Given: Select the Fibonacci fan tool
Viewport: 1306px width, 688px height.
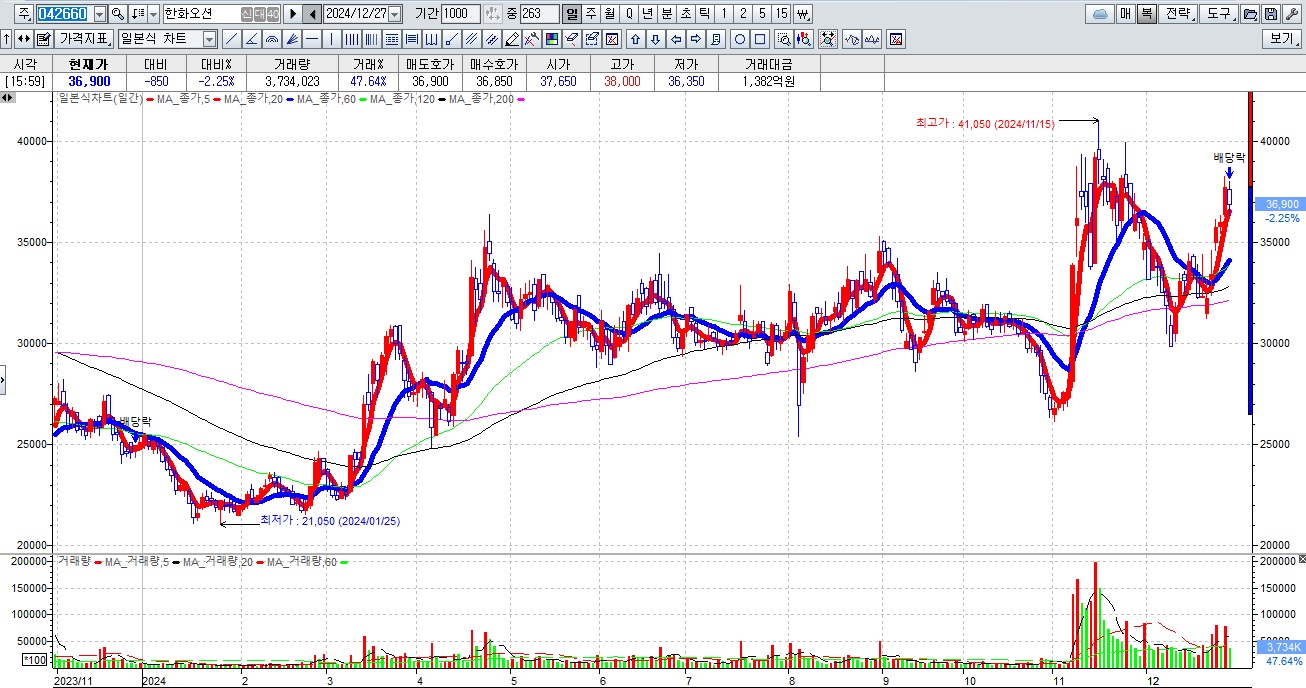Looking at the screenshot, I should coord(291,39).
